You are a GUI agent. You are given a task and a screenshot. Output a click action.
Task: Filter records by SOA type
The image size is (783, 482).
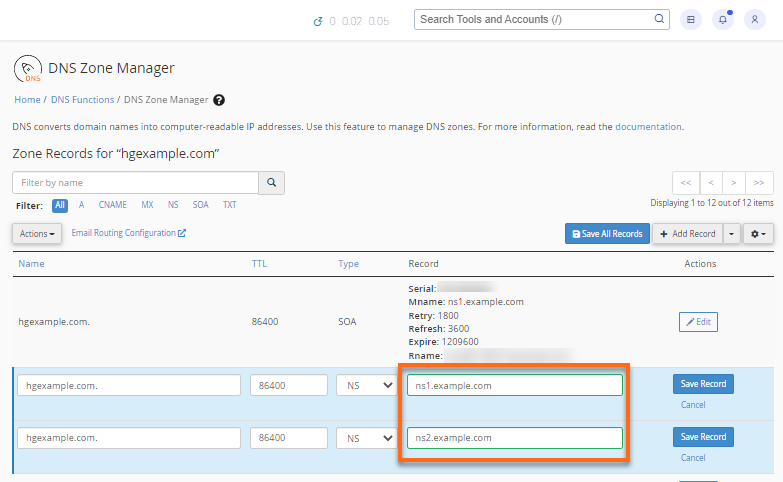201,205
